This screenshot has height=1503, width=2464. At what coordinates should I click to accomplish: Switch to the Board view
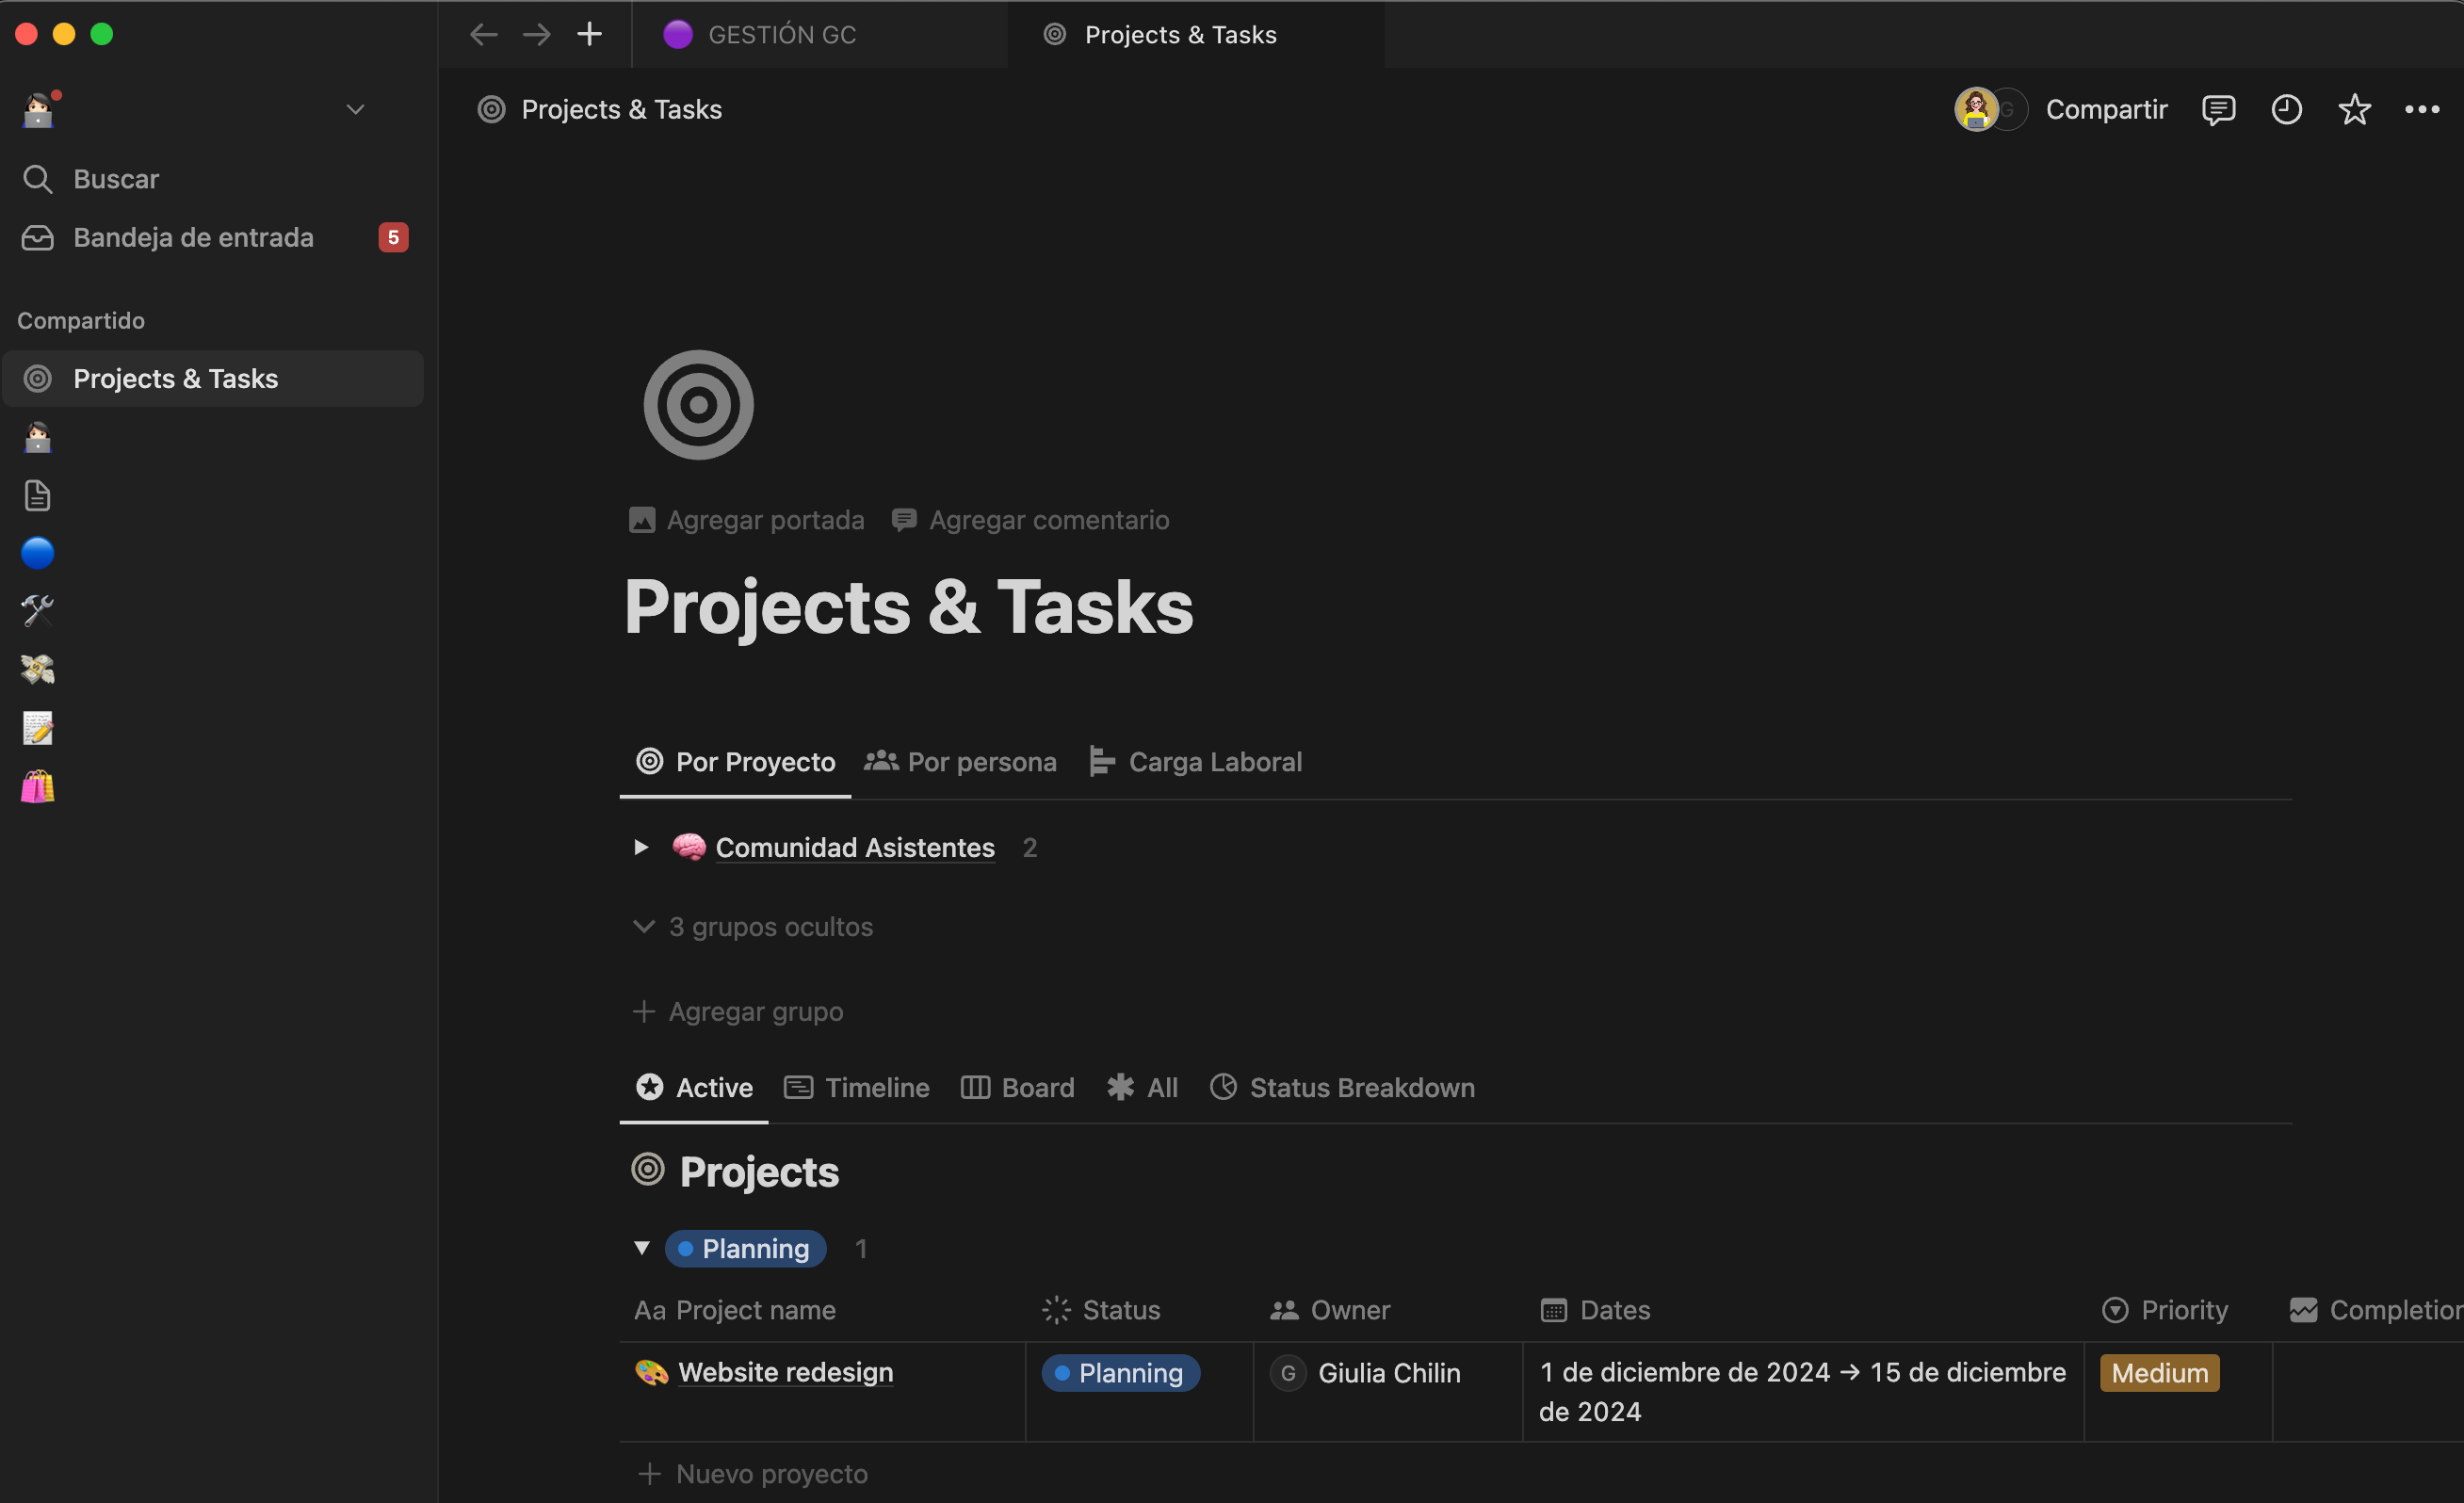pyautogui.click(x=1018, y=1087)
